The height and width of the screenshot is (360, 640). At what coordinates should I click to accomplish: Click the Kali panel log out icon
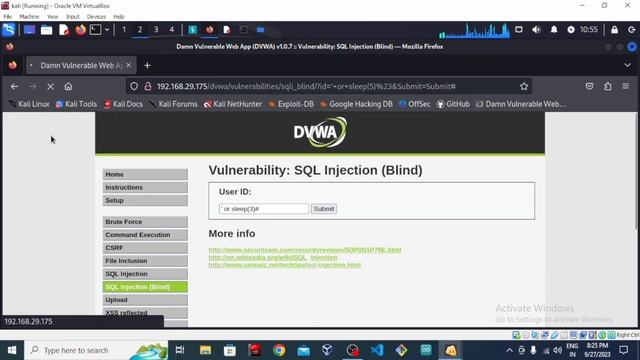pyautogui.click(x=631, y=29)
